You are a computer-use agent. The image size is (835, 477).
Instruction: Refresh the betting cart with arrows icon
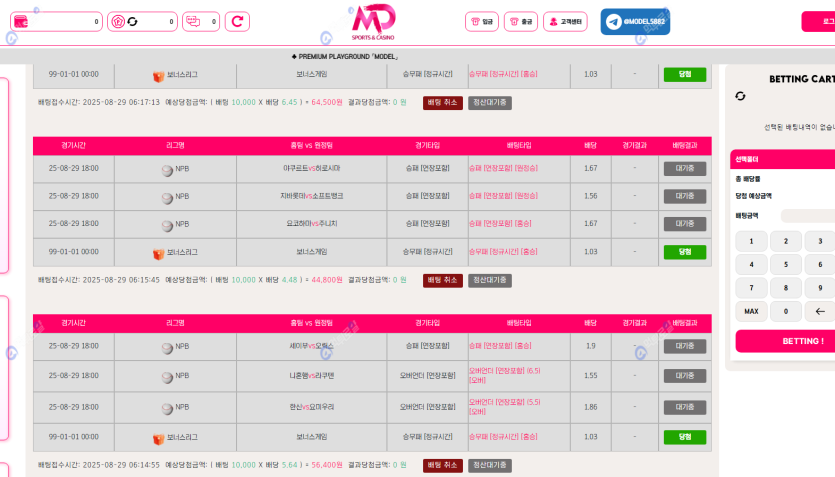pos(740,96)
